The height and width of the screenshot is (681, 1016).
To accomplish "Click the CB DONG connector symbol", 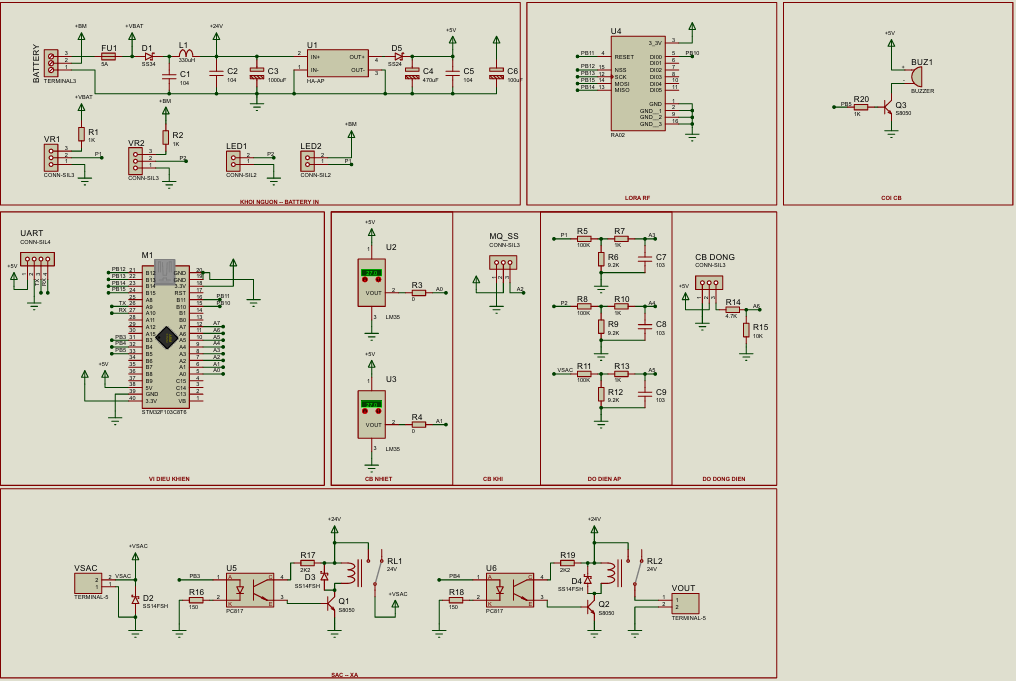I will pos(709,283).
